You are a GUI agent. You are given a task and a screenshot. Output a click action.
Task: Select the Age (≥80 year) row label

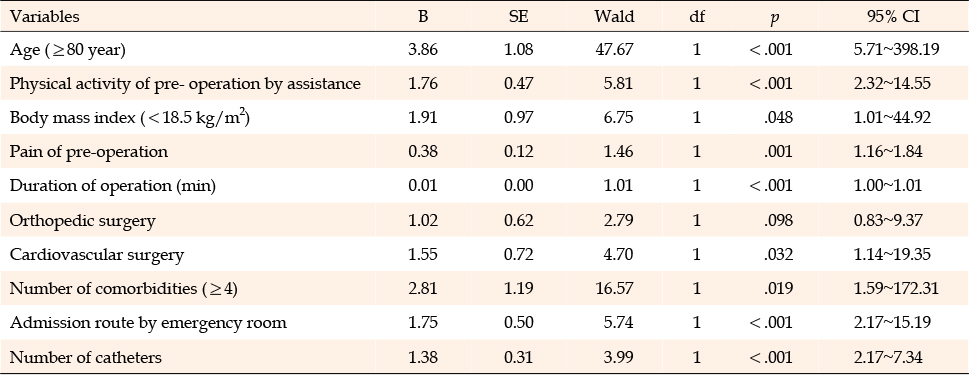(67, 50)
